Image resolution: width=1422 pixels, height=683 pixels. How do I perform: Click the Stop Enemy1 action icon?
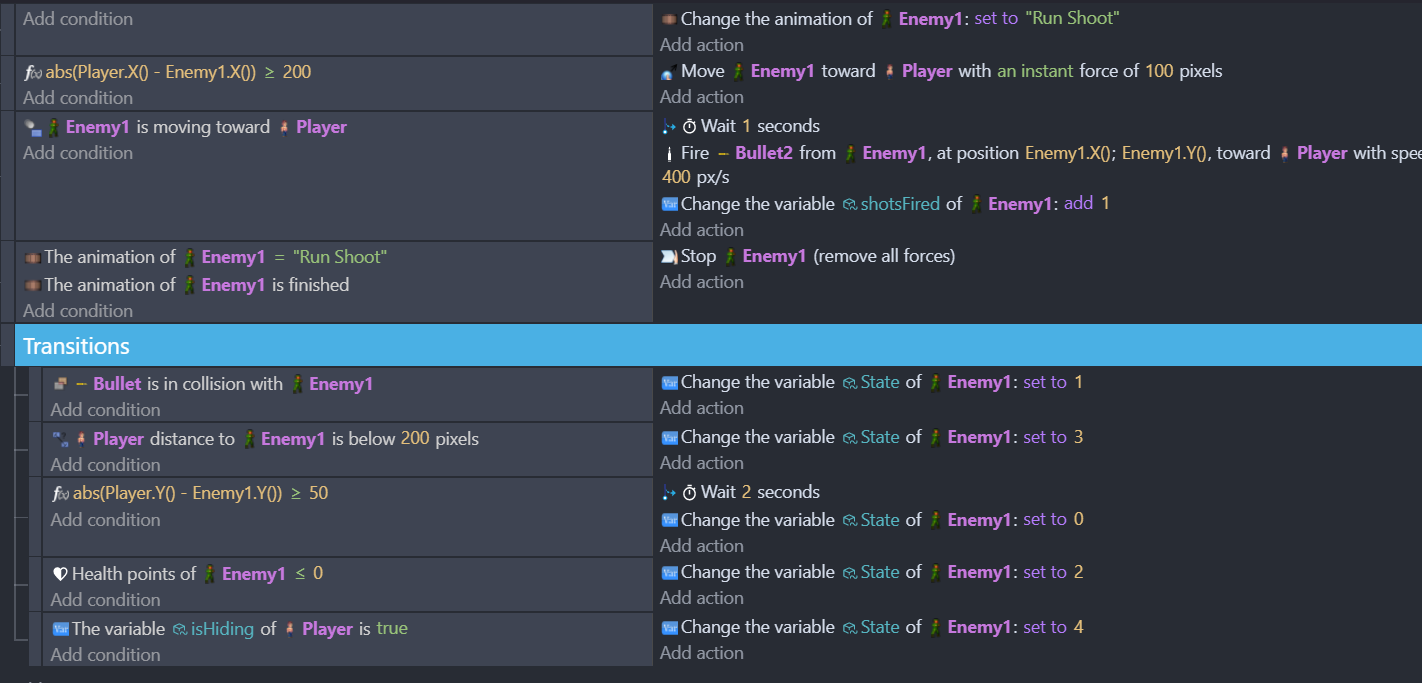point(669,257)
